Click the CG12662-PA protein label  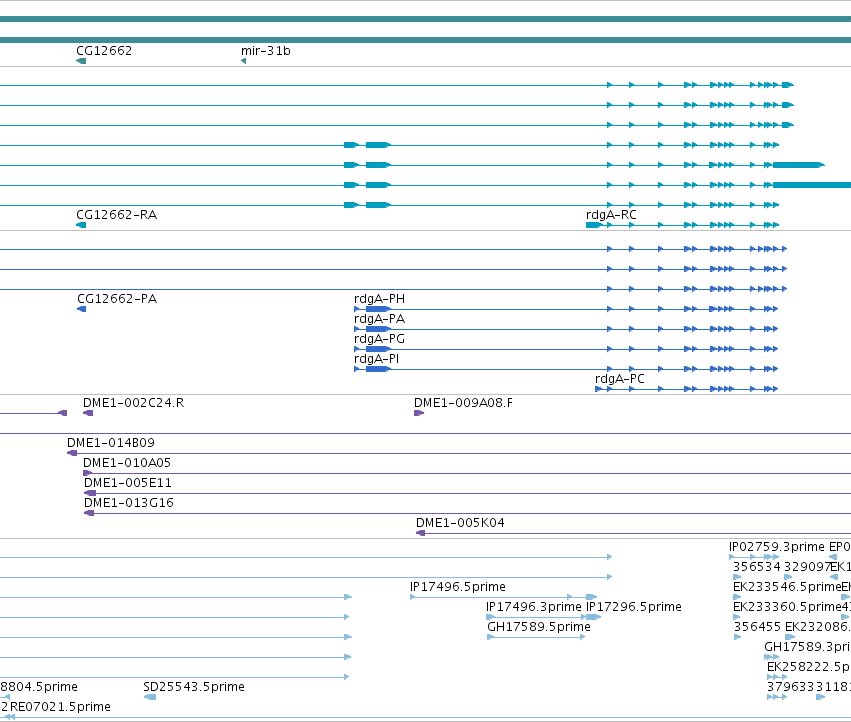pos(117,299)
